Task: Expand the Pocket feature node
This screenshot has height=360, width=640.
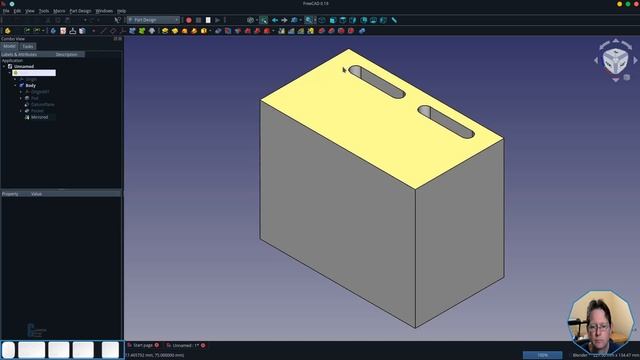Action: tap(21, 111)
